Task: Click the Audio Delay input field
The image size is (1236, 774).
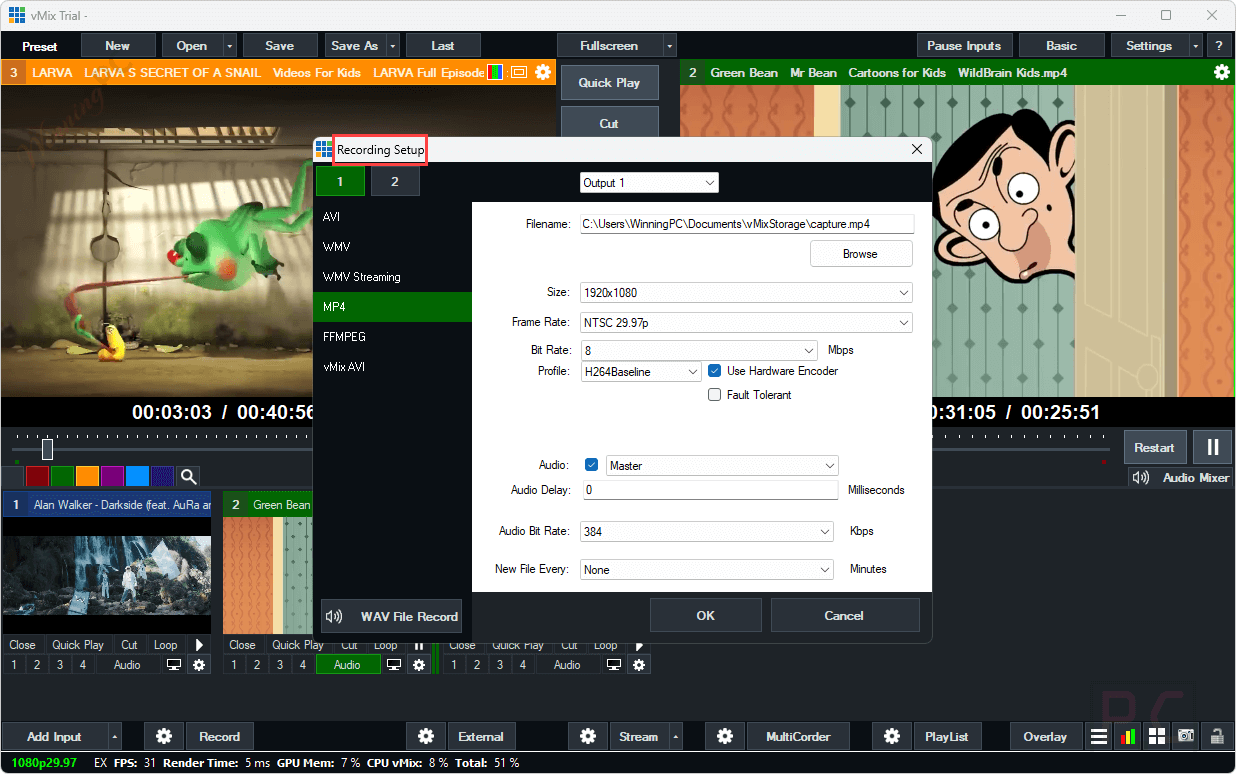Action: (x=709, y=490)
